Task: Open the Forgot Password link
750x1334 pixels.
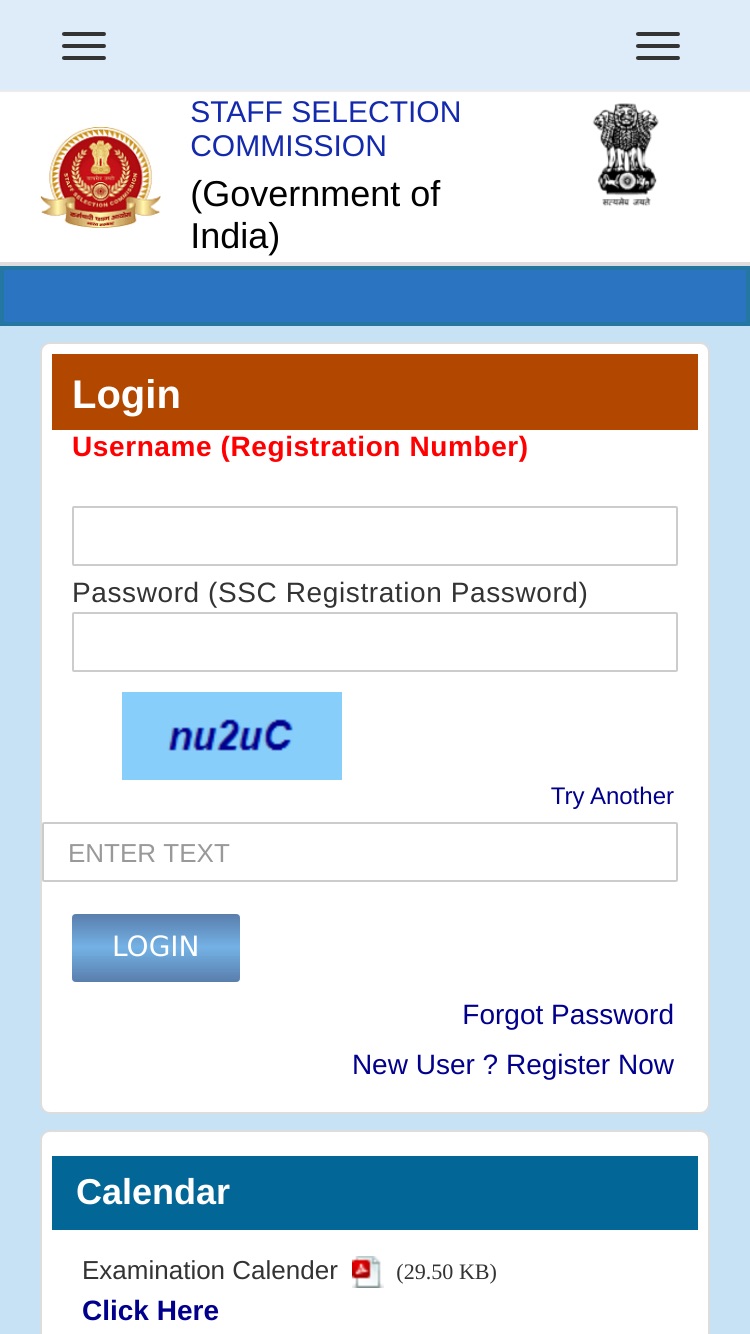Action: (x=568, y=1015)
